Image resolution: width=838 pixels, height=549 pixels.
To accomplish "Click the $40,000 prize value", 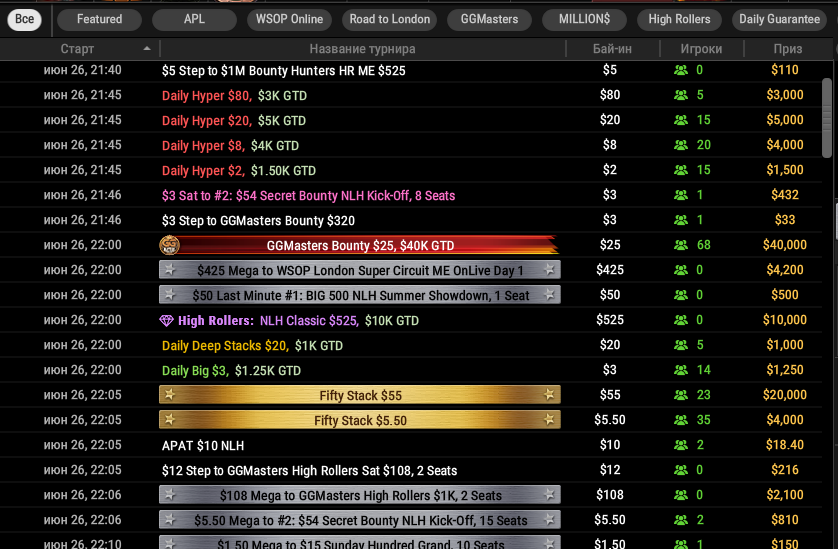I will (785, 245).
